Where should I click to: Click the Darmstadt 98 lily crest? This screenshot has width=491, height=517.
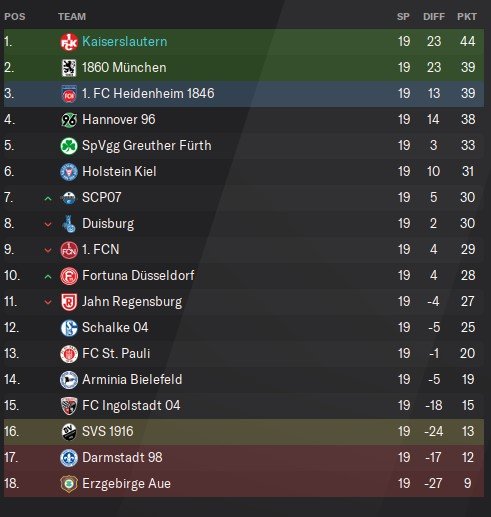(x=69, y=458)
